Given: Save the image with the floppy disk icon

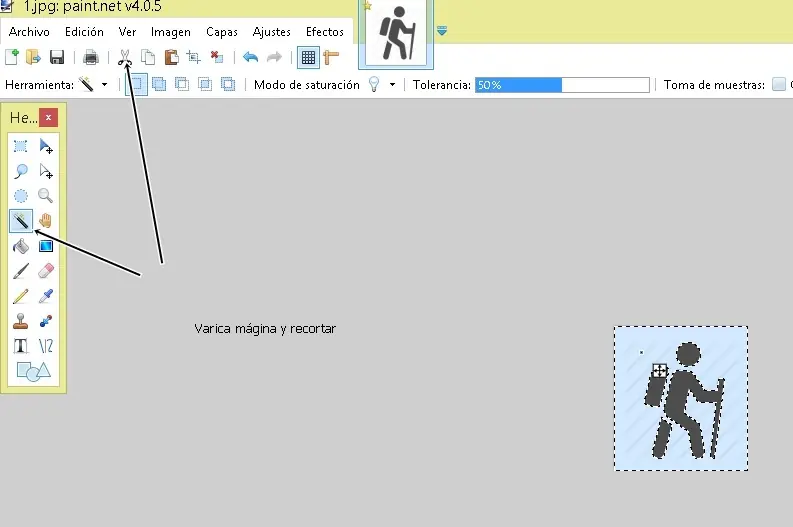Looking at the screenshot, I should point(57,57).
